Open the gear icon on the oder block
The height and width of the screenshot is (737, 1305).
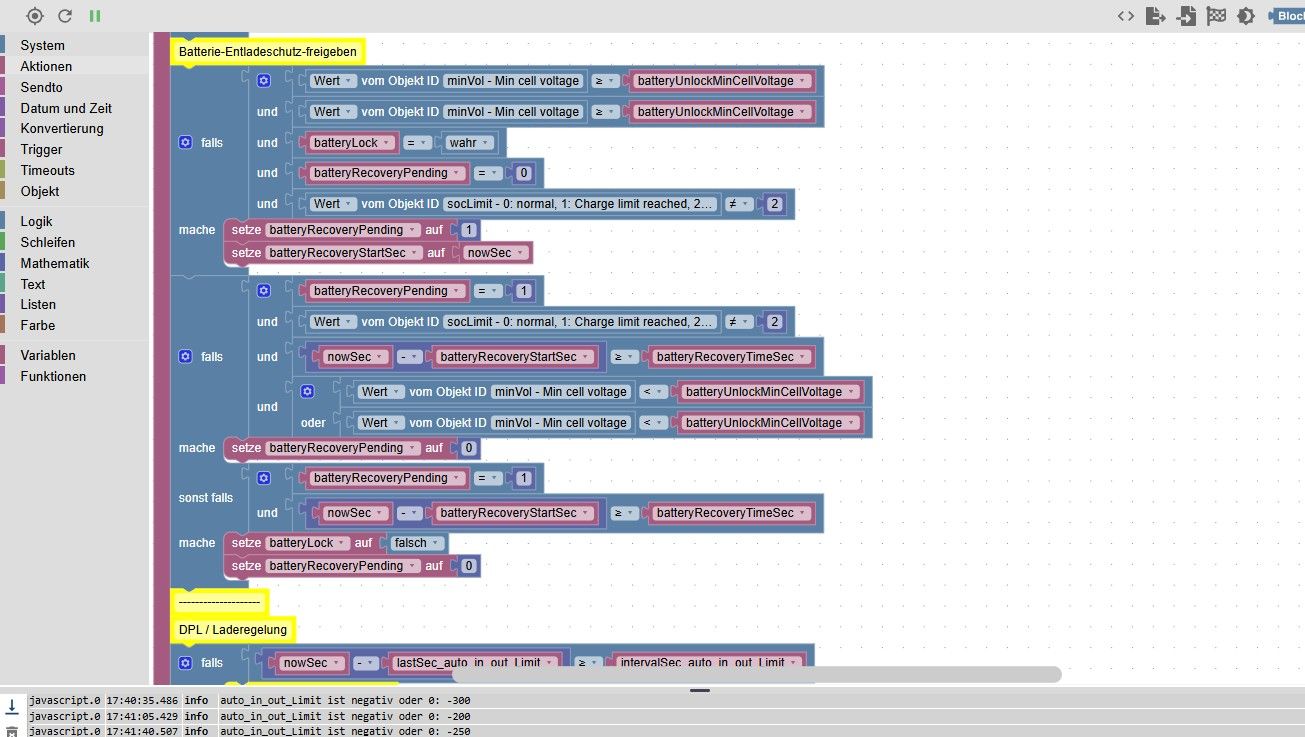point(308,391)
